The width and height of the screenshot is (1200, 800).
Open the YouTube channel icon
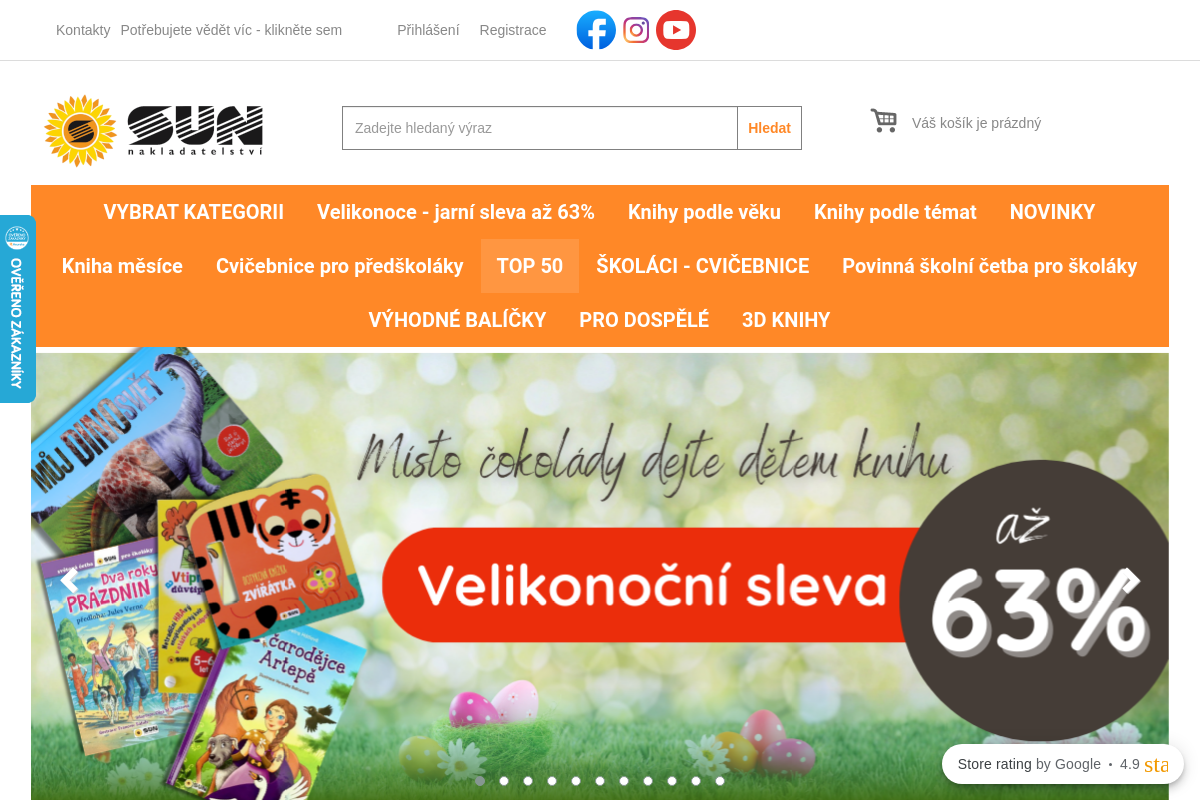[676, 30]
